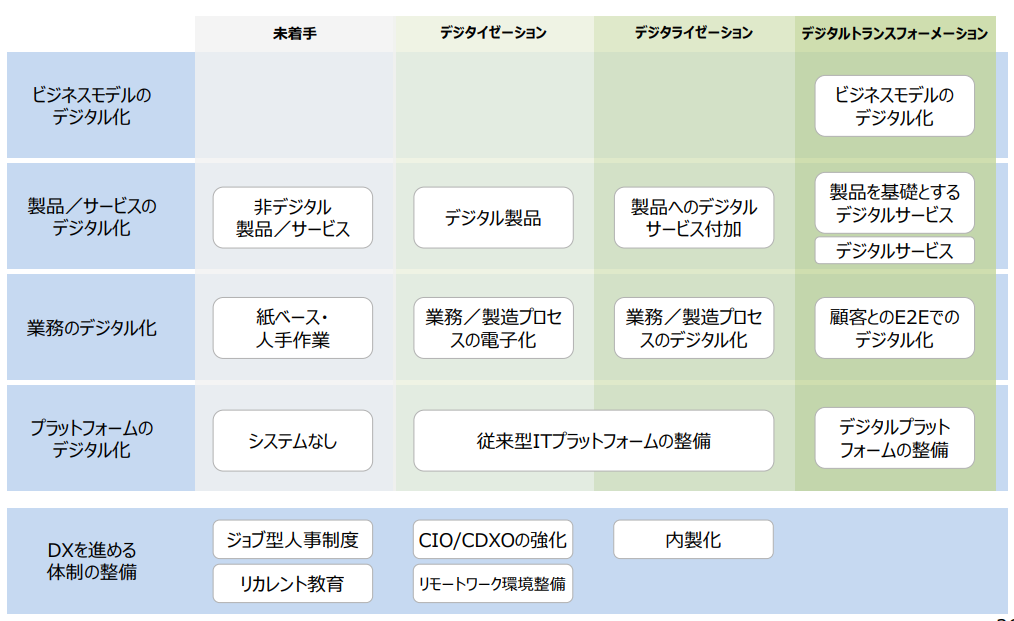
Task: Click the 製品へのデジタルサービス付加 box
Action: click(x=693, y=218)
